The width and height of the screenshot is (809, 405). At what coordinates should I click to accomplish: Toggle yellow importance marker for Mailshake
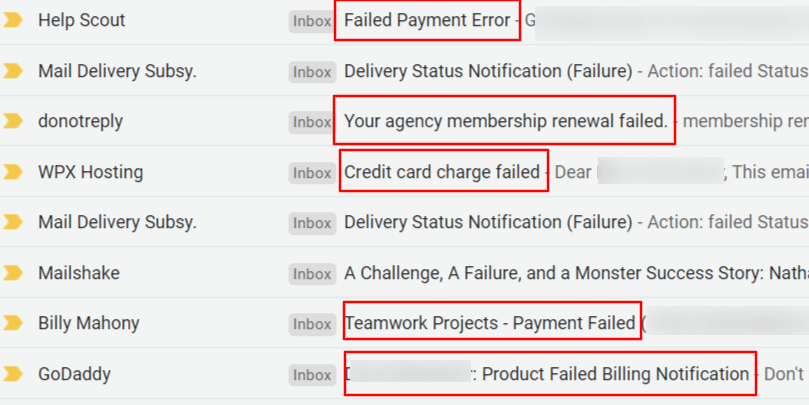13,273
